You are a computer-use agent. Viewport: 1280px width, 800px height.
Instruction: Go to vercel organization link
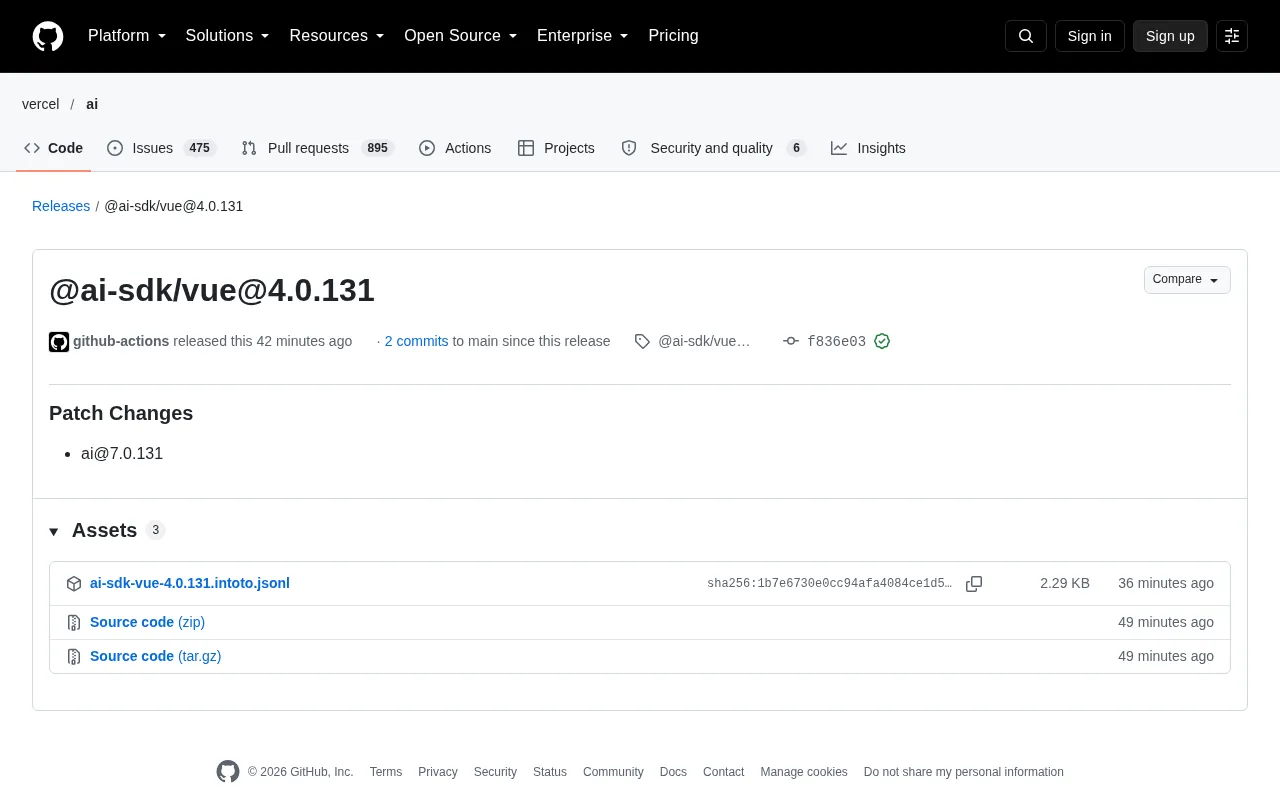pos(41,104)
